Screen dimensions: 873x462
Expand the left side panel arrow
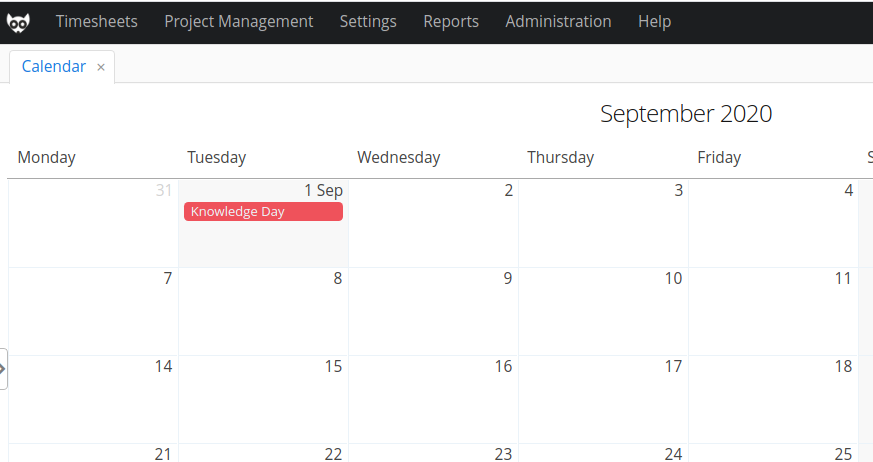pos(3,368)
